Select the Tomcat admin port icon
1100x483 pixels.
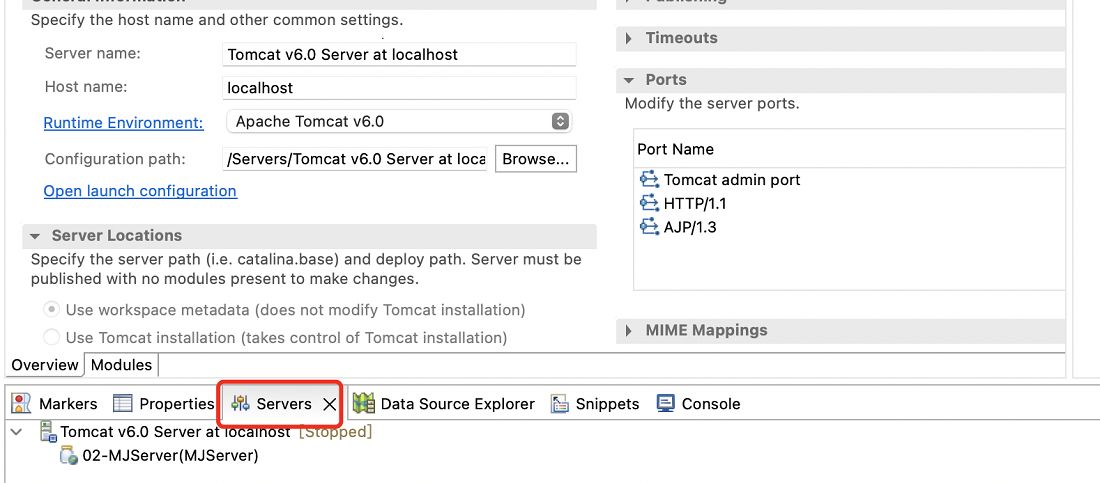tap(649, 179)
